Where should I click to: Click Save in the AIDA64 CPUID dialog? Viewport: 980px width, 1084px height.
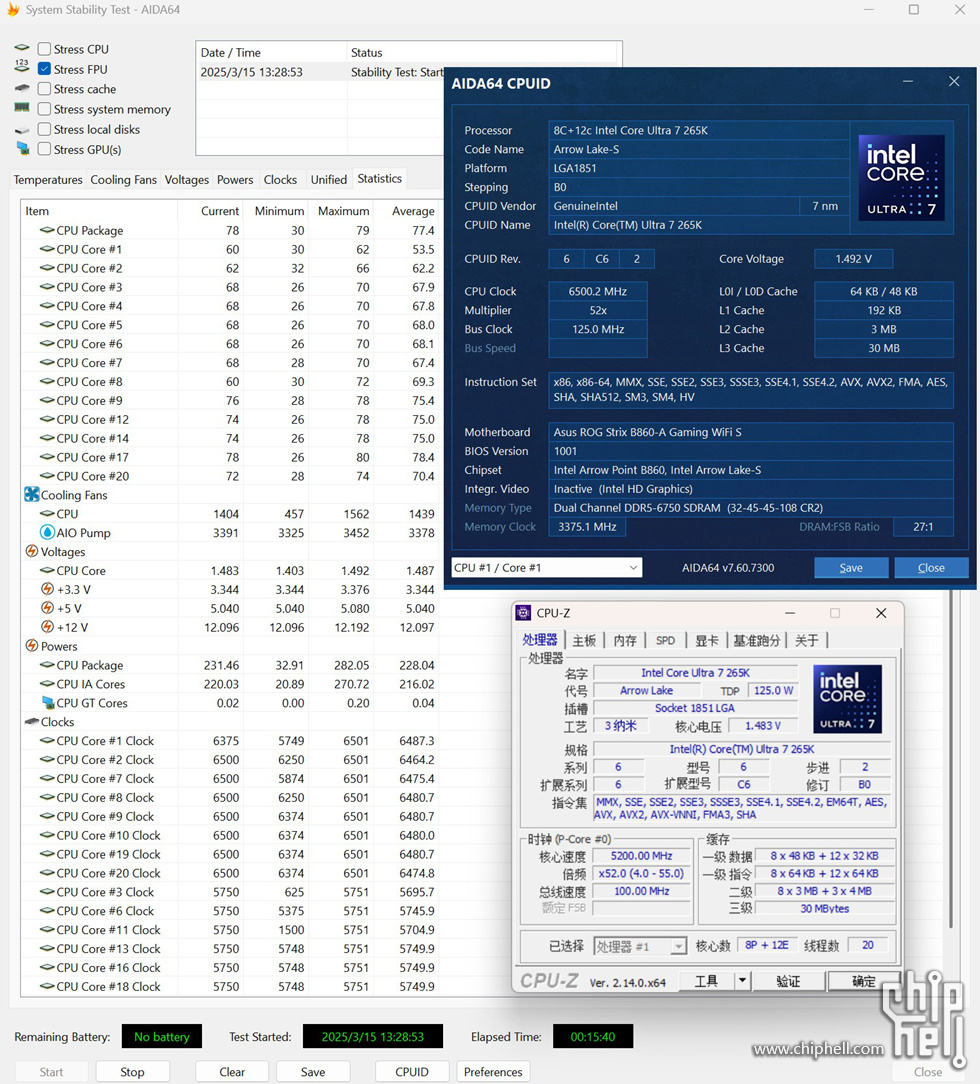pyautogui.click(x=851, y=568)
